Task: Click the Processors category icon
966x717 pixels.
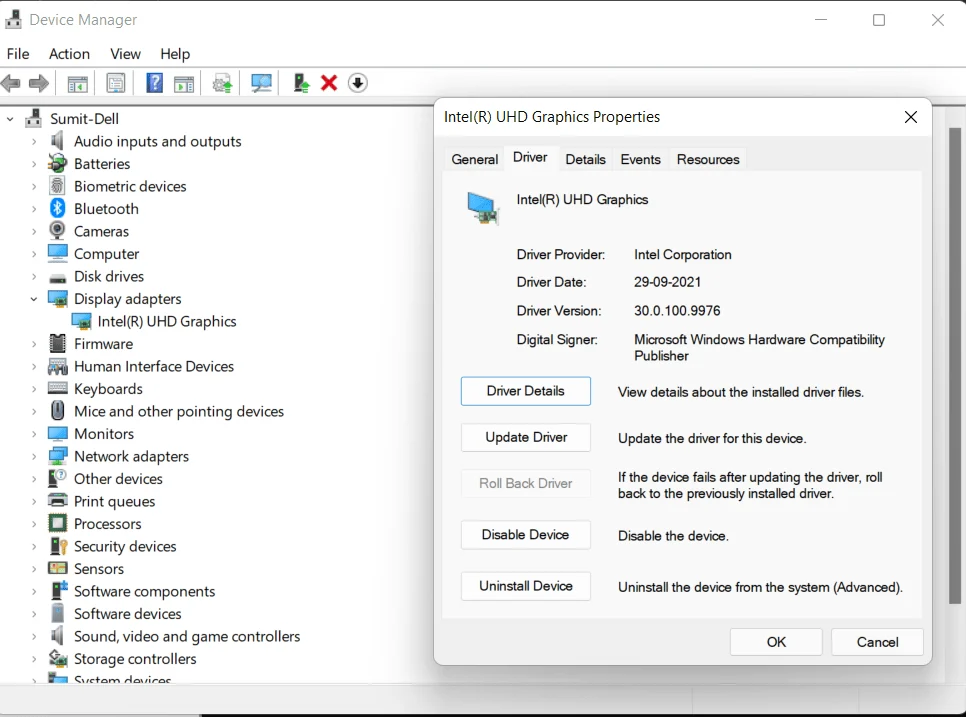Action: (57, 523)
